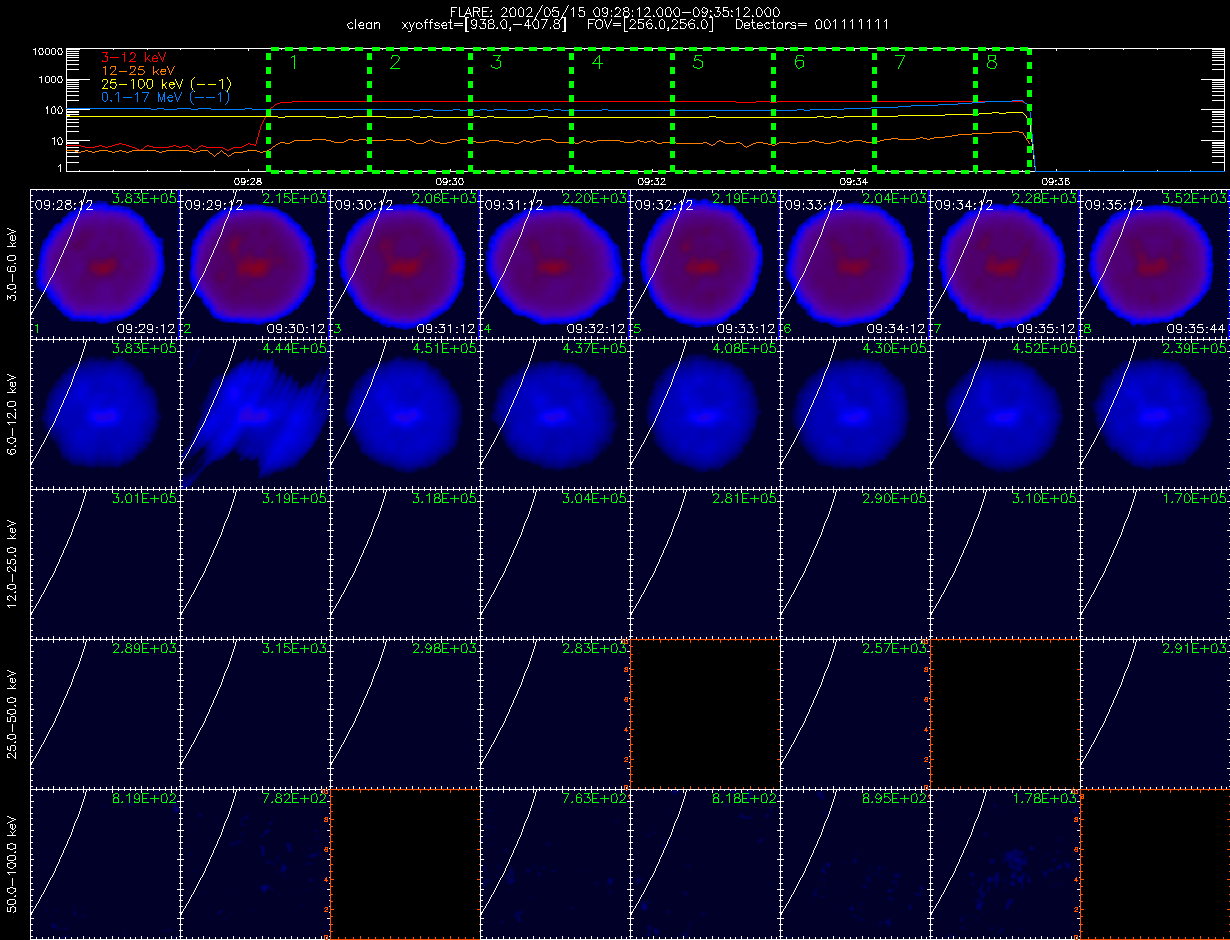Click the '25.0-50.0 keV' row label

tap(11, 714)
